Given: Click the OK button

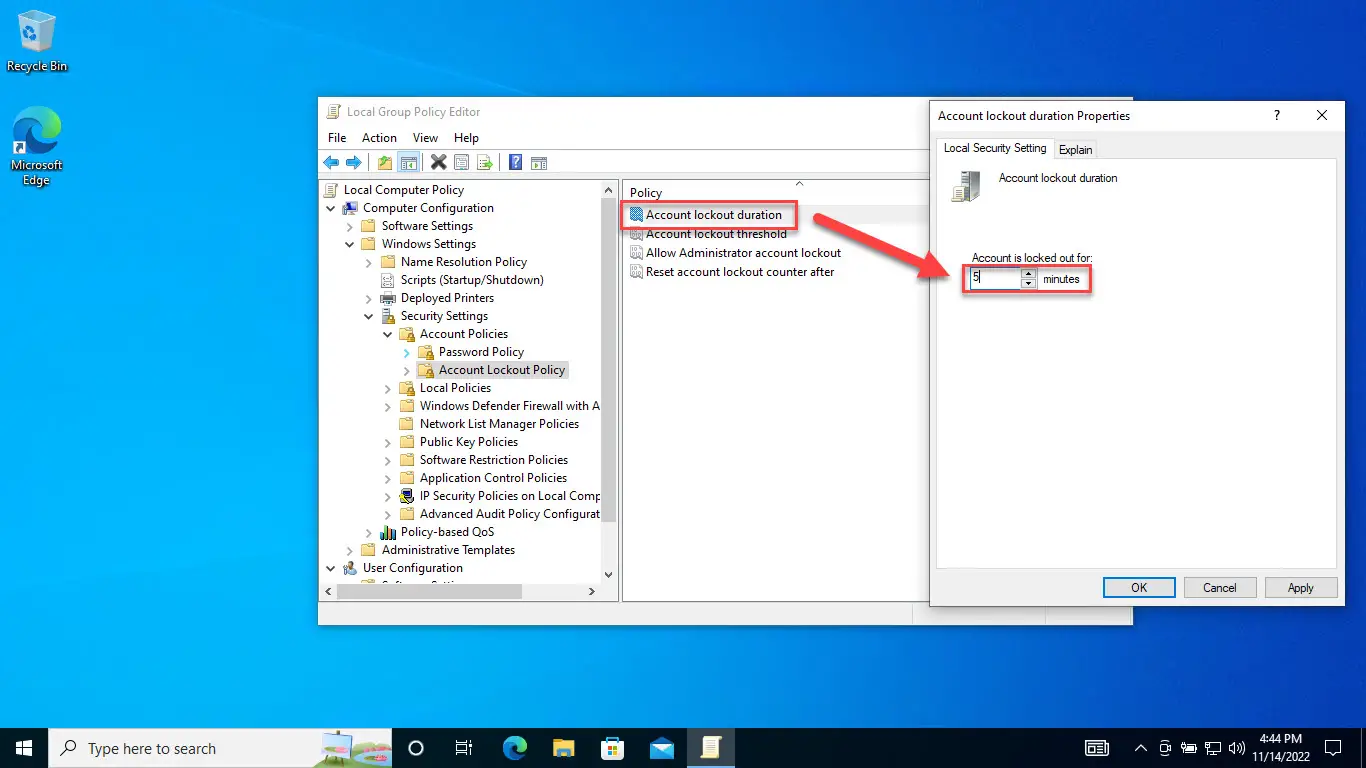Looking at the screenshot, I should [1139, 588].
